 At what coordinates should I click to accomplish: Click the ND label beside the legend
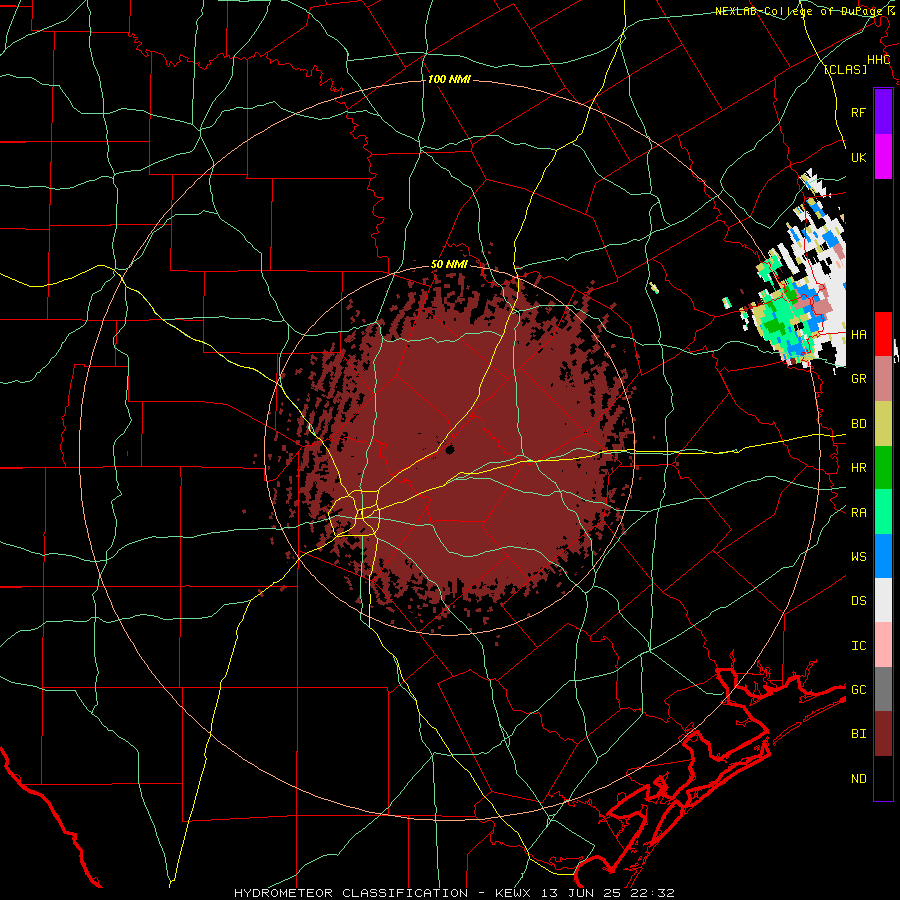[x=858, y=779]
